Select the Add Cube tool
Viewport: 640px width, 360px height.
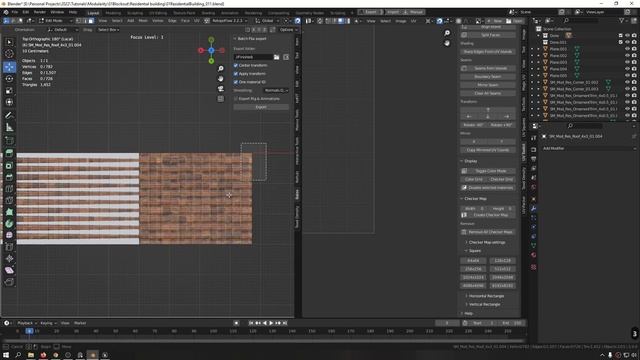9,141
